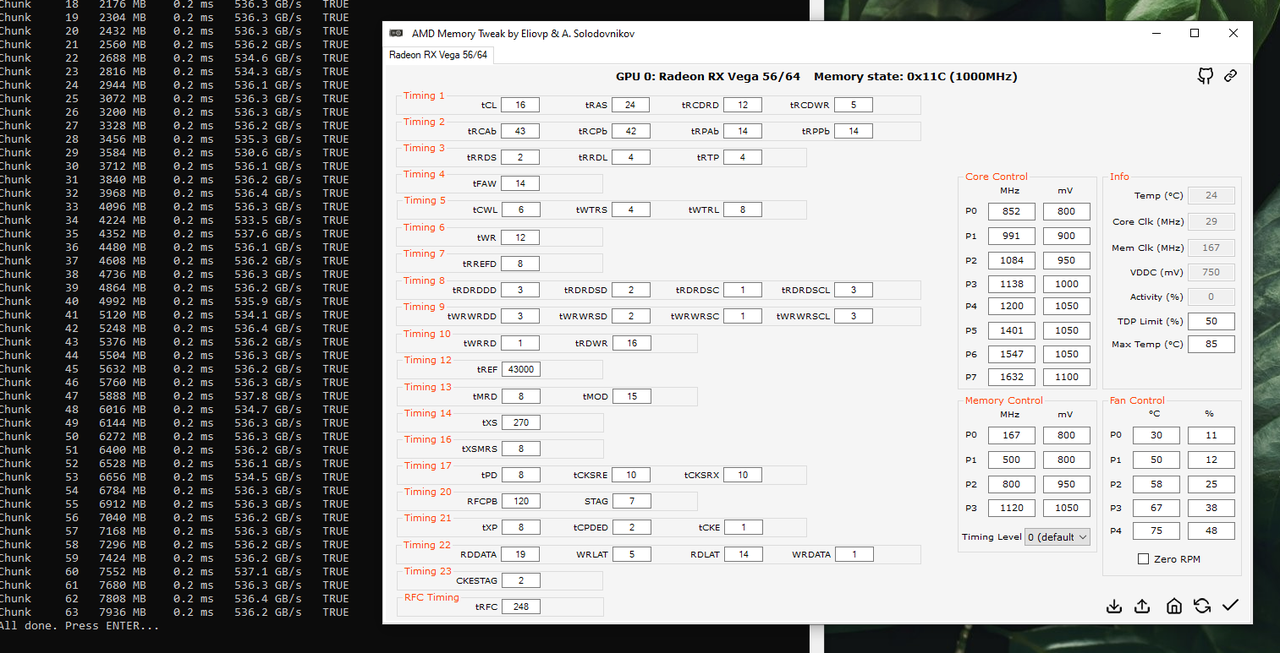The height and width of the screenshot is (653, 1280).
Task: Enable the Zero RPM checkbox
Action: 1143,559
